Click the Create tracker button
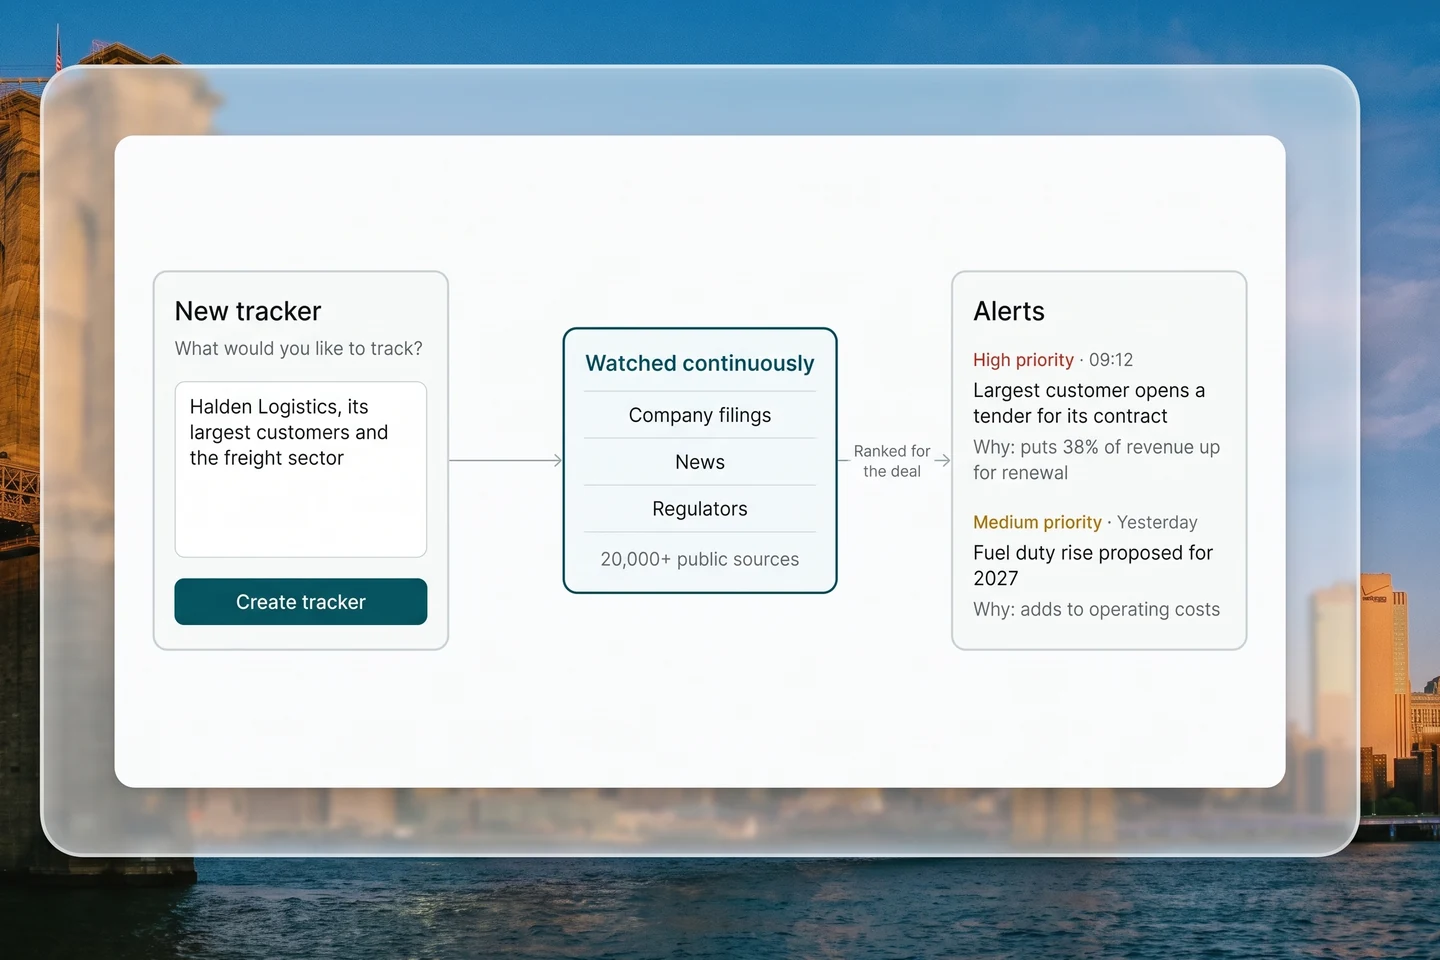Viewport: 1440px width, 960px height. click(300, 602)
